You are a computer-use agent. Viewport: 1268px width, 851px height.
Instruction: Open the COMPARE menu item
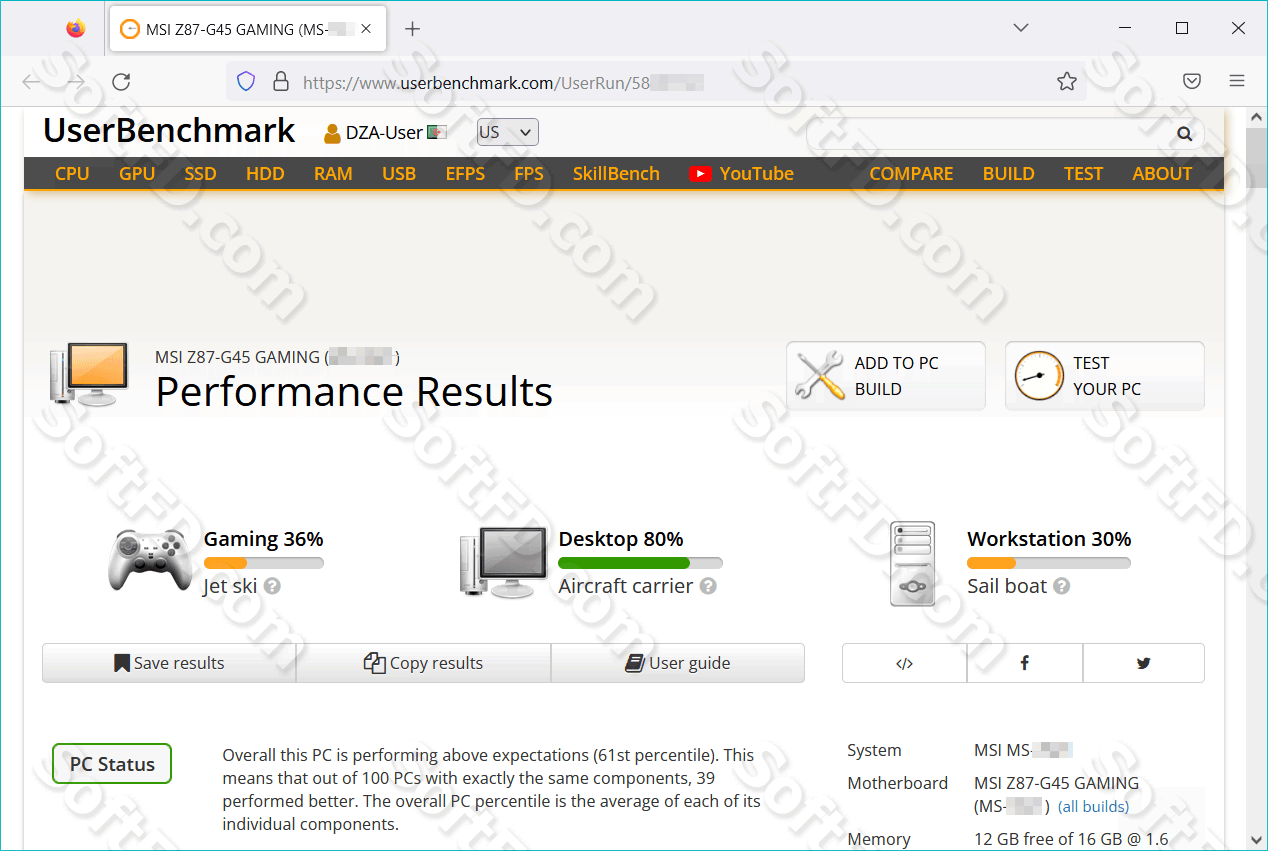pos(911,172)
